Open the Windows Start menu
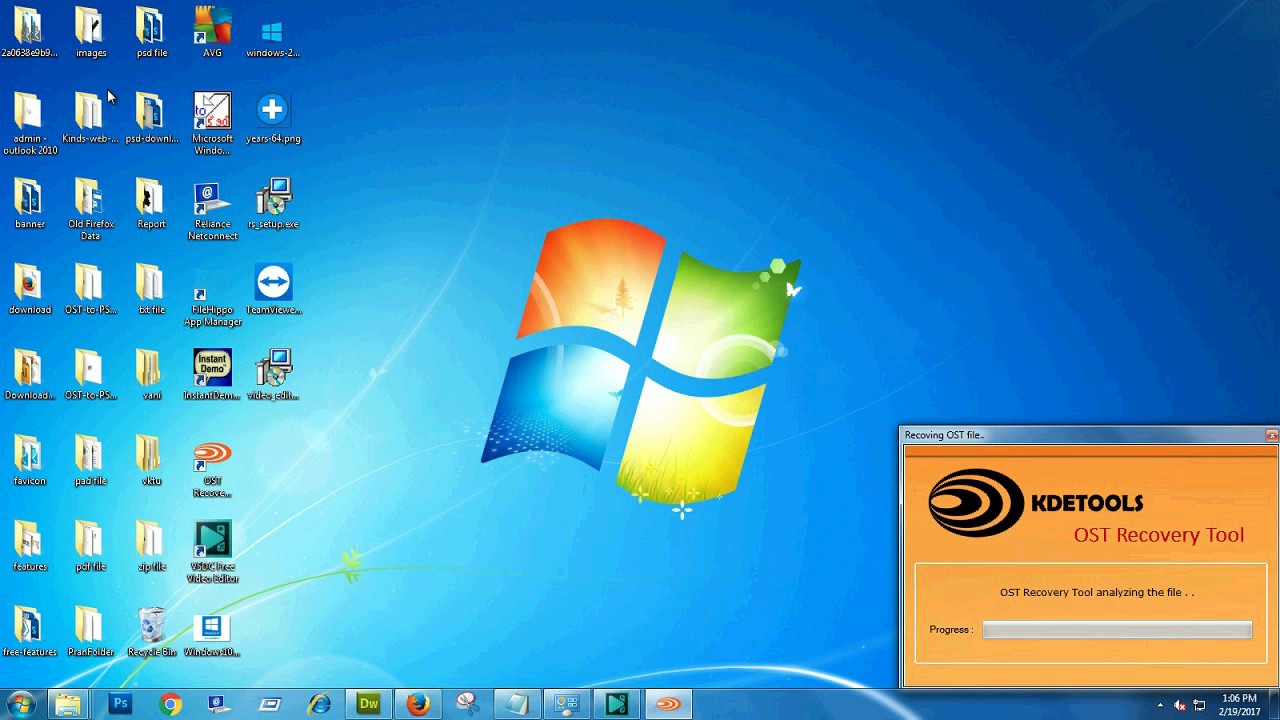Viewport: 1280px width, 720px height. (x=20, y=704)
